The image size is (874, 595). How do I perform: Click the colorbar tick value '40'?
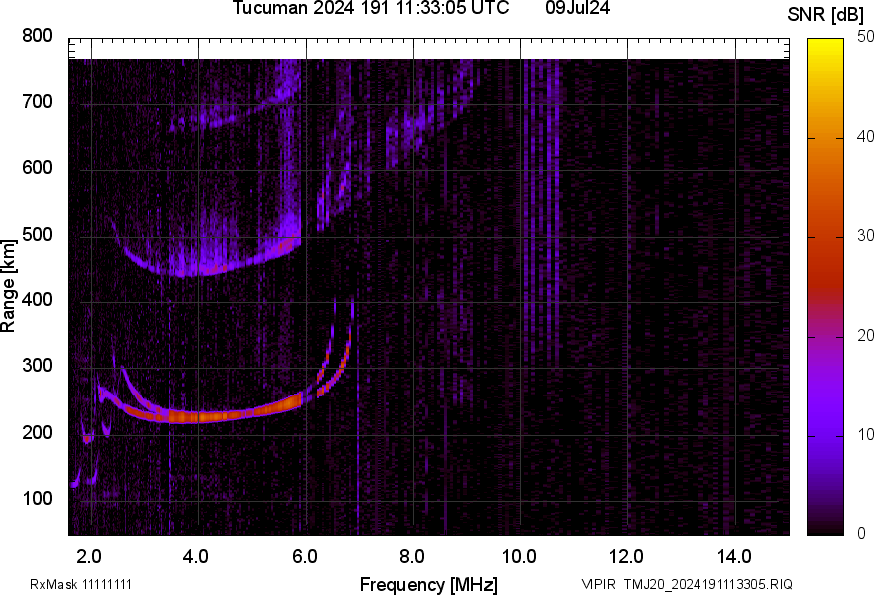(x=865, y=137)
